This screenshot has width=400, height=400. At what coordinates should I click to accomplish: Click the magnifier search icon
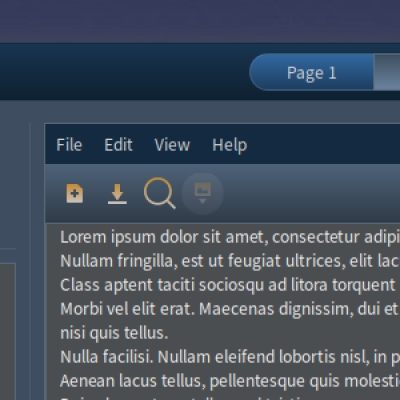coord(160,193)
